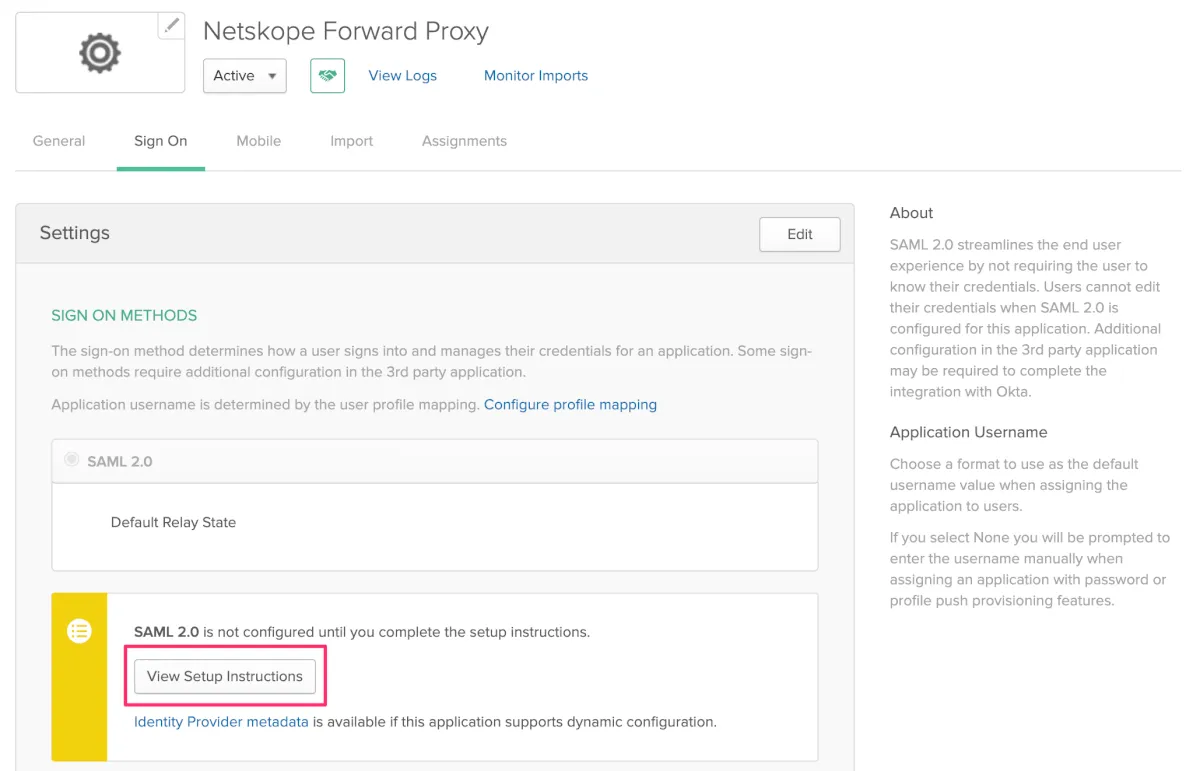This screenshot has width=1200, height=771.
Task: Click the Netskope Forward Proxy title
Action: 345,32
